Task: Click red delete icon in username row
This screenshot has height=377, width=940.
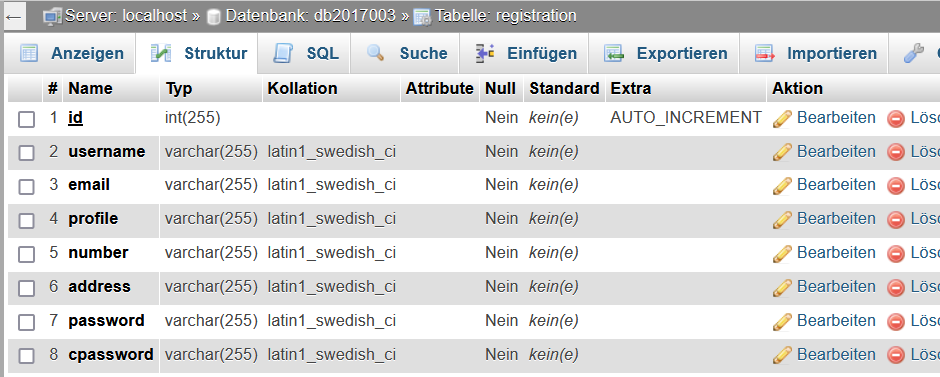Action: [896, 153]
